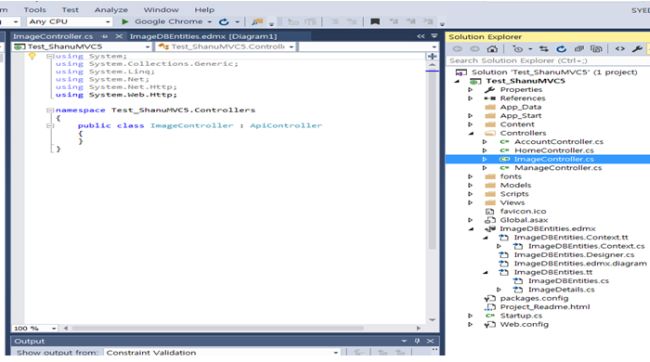
Task: Pin the ImageController.cs tab
Action: point(105,36)
